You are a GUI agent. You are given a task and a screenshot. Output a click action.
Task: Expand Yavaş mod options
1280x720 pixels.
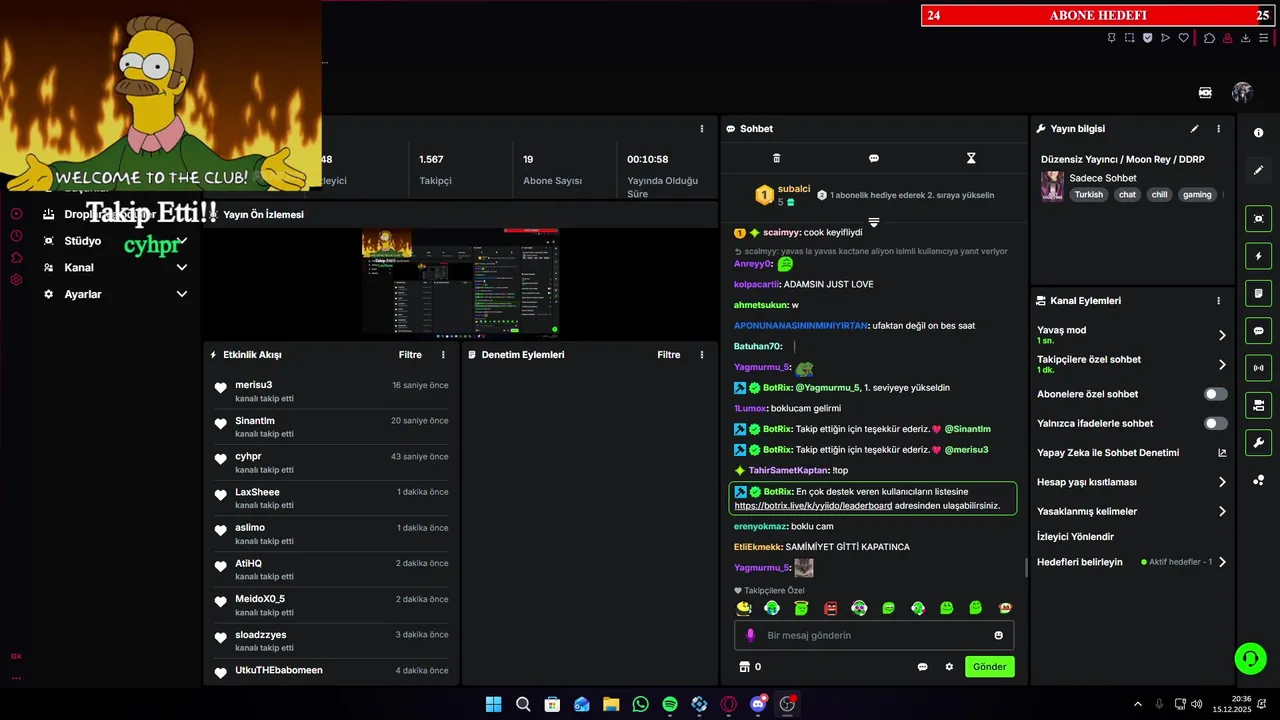(x=1221, y=335)
